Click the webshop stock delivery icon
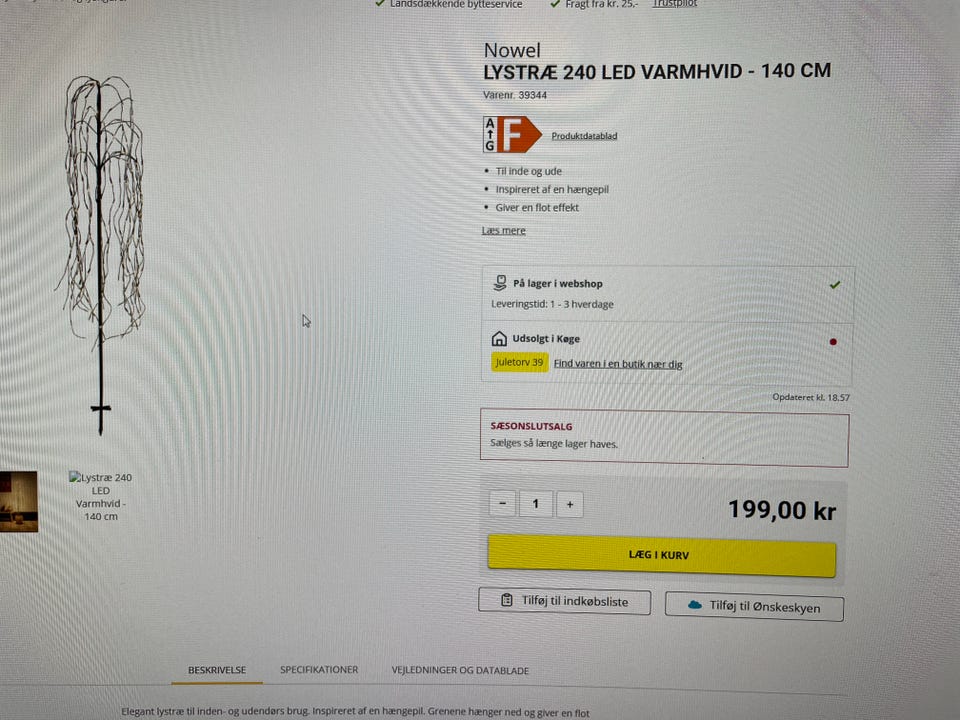The image size is (960, 720). pos(500,283)
